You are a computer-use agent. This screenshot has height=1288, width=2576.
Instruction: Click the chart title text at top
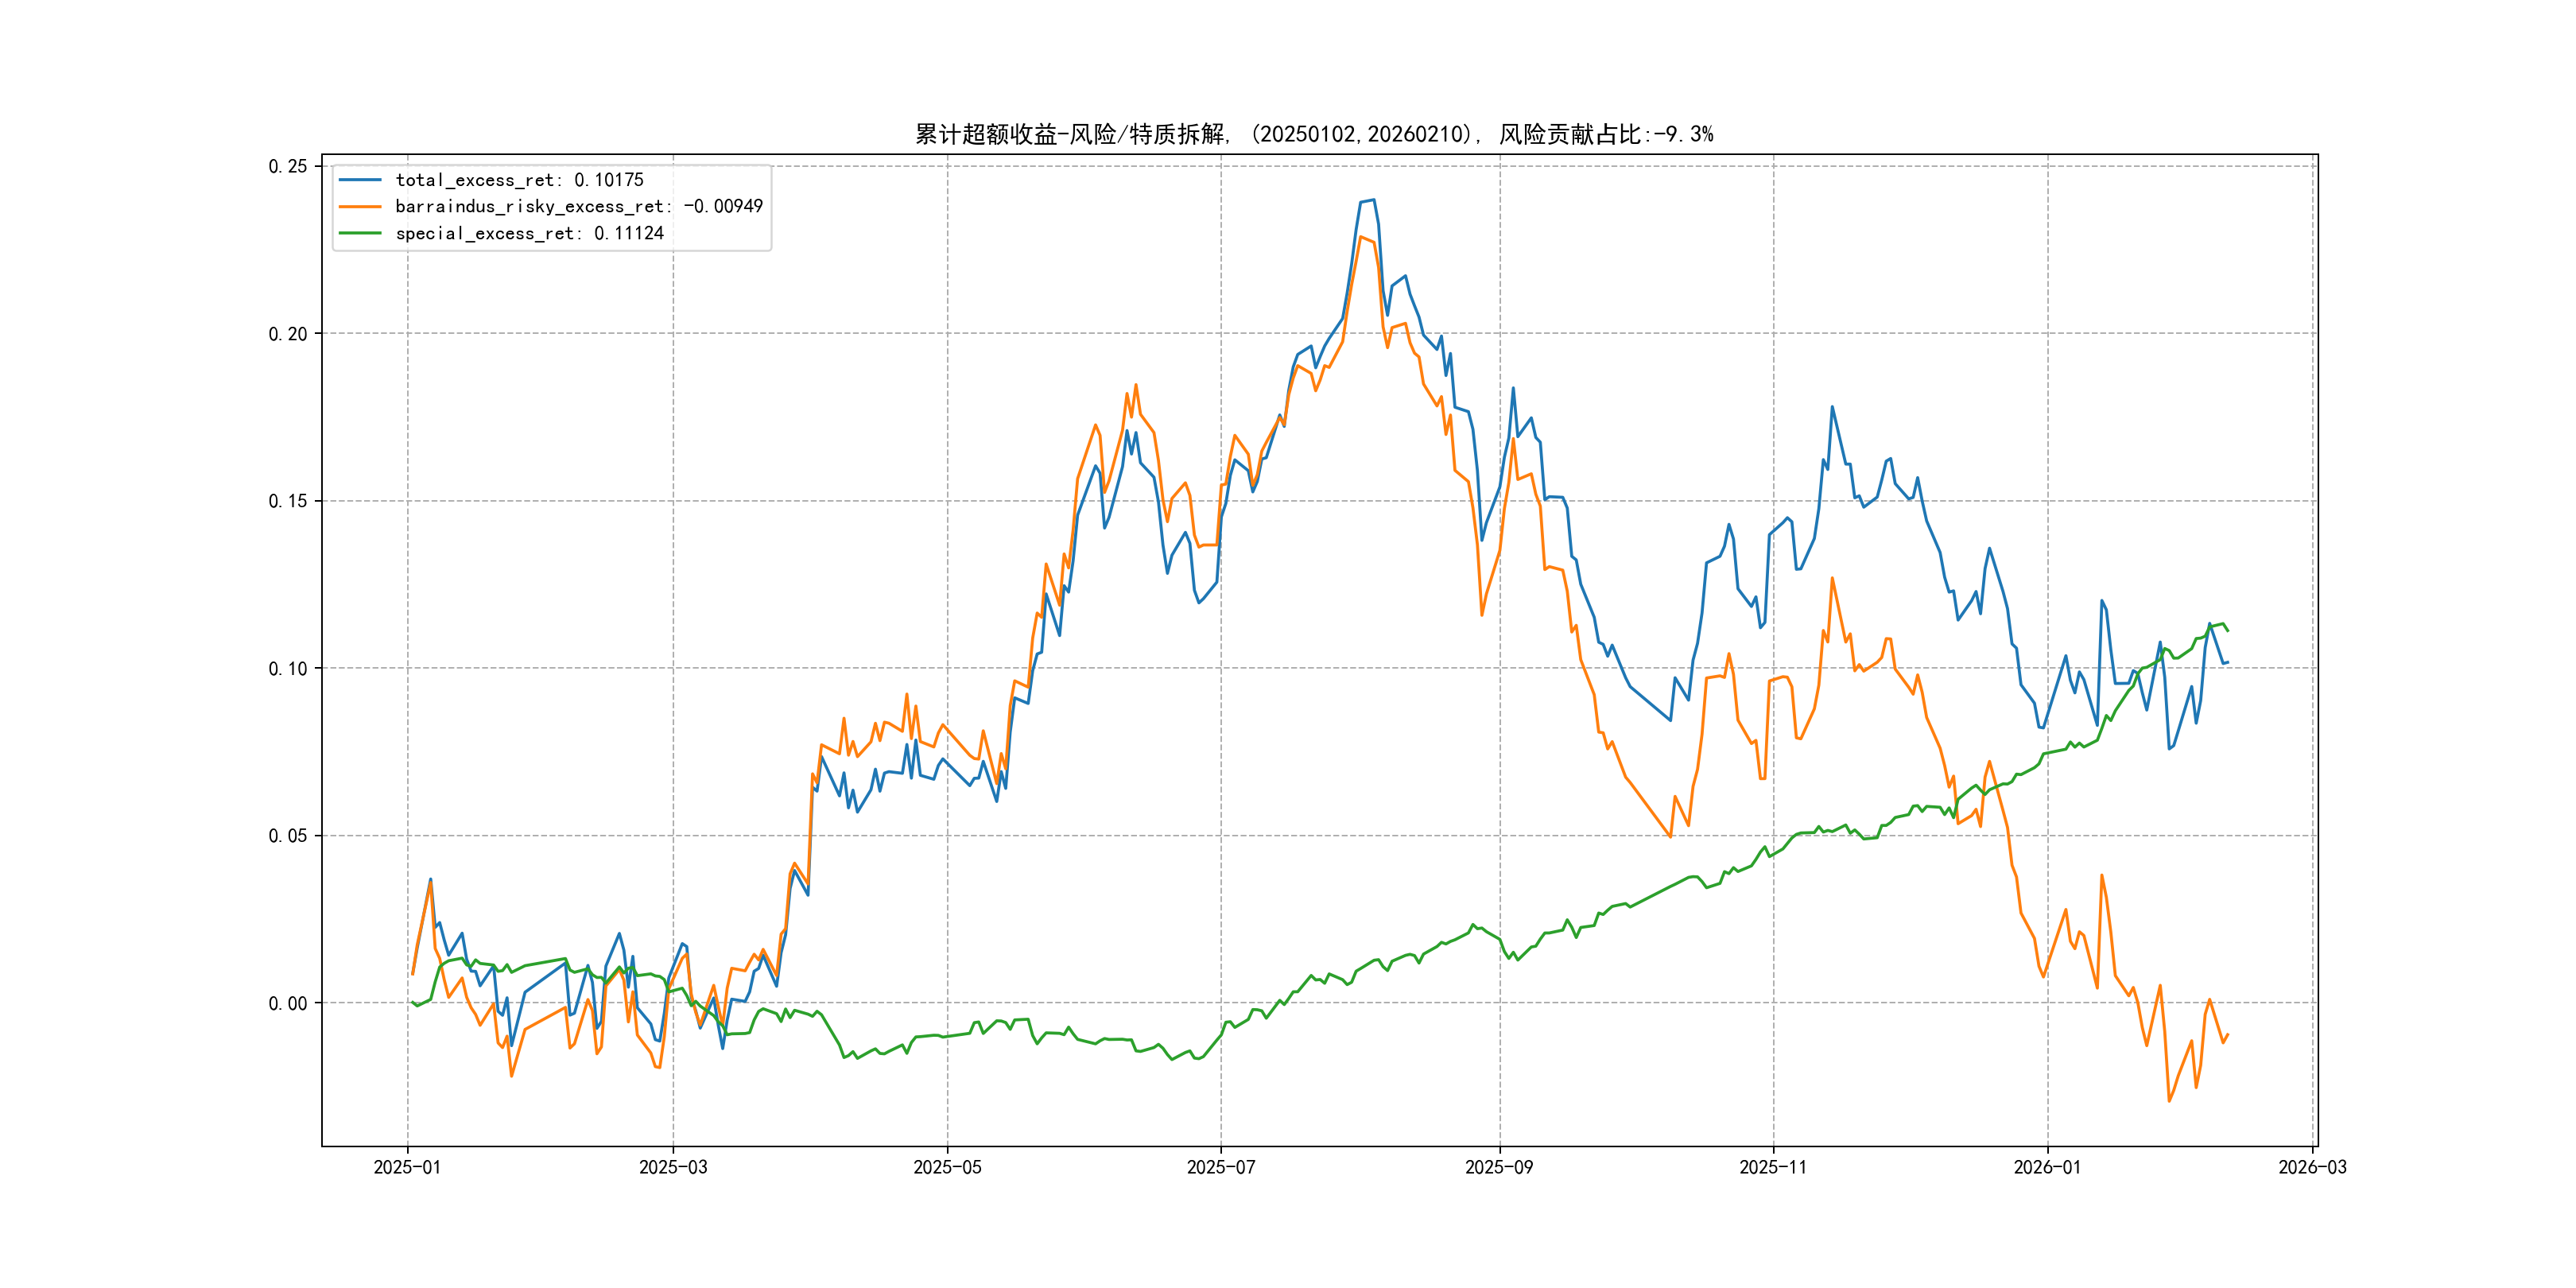click(1314, 134)
